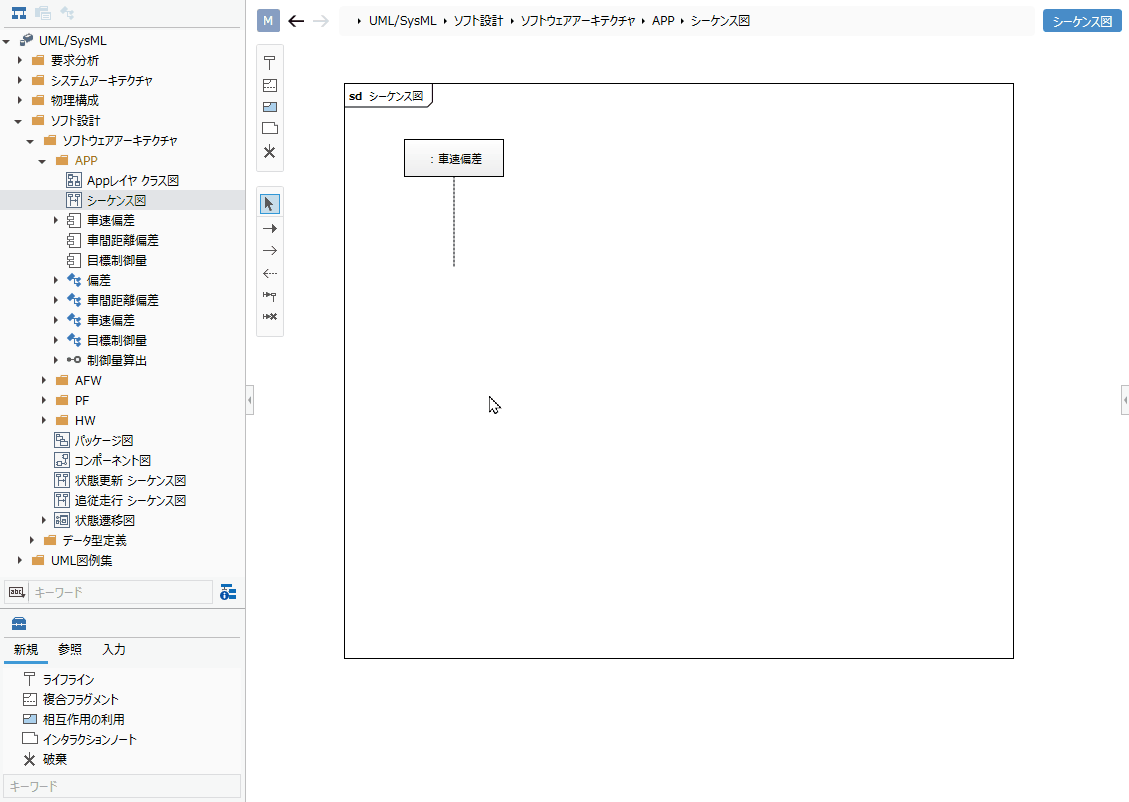Select the Lifeline tool in diagram palette
The image size is (1129, 802).
point(270,63)
